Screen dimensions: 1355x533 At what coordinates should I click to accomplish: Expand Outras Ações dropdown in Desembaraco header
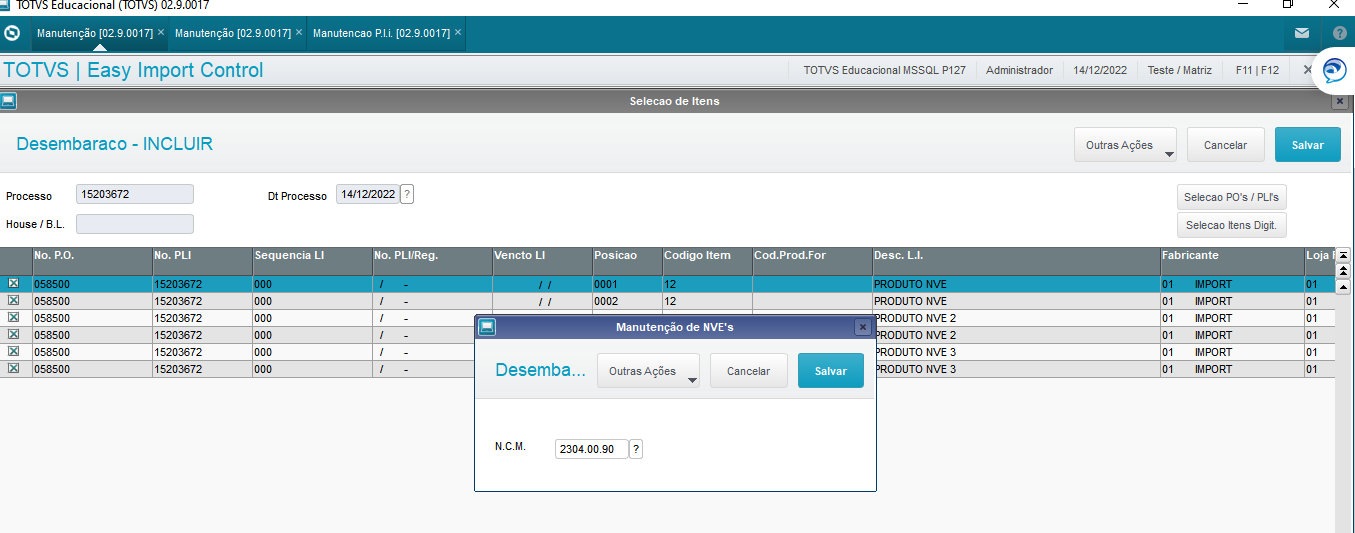pos(1125,145)
